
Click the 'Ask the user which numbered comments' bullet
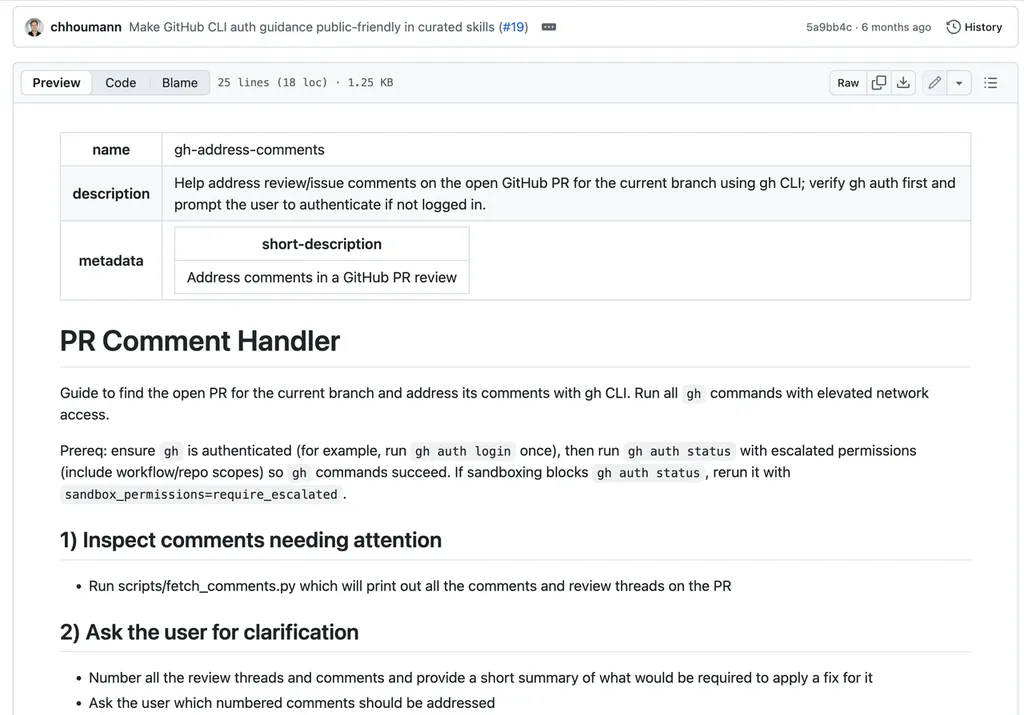(291, 703)
